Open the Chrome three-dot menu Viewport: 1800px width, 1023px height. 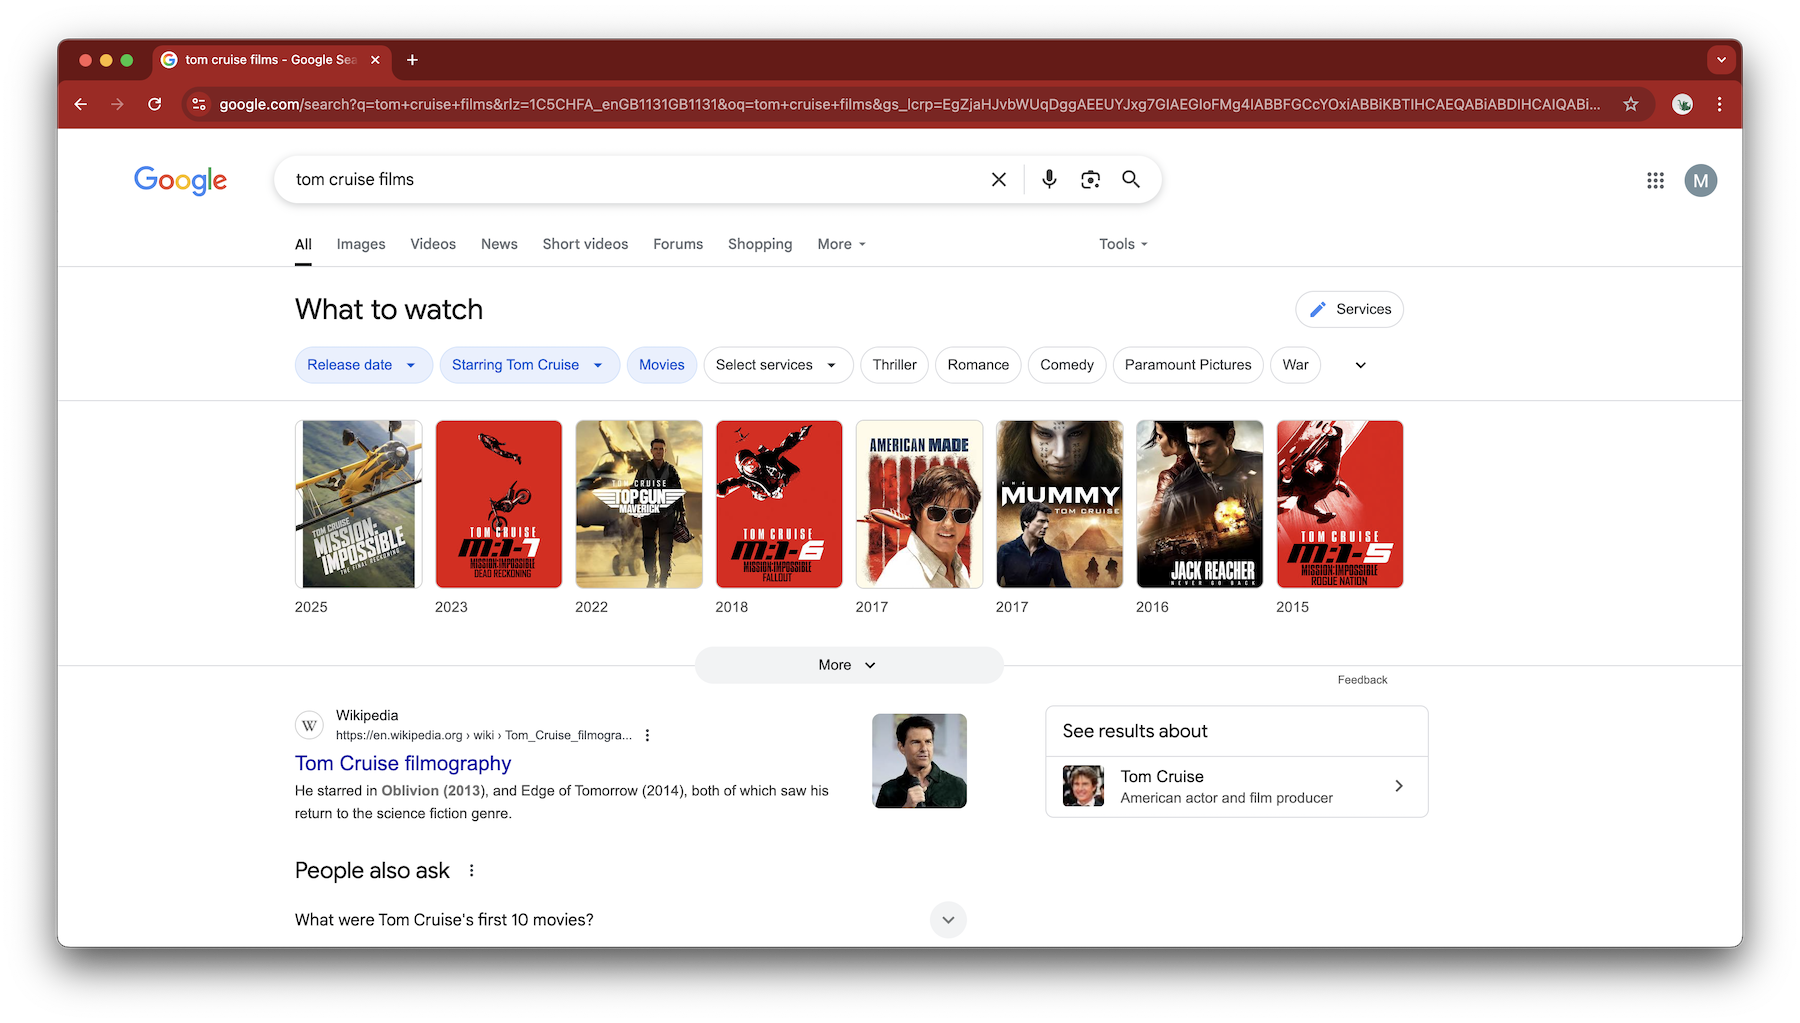1719,104
